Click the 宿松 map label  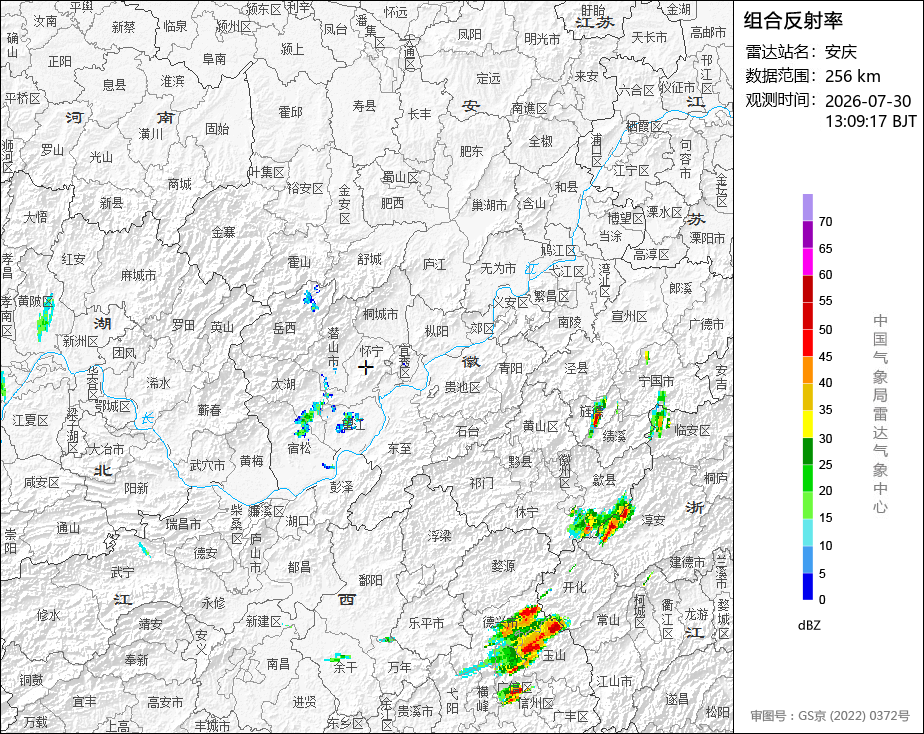(x=299, y=448)
